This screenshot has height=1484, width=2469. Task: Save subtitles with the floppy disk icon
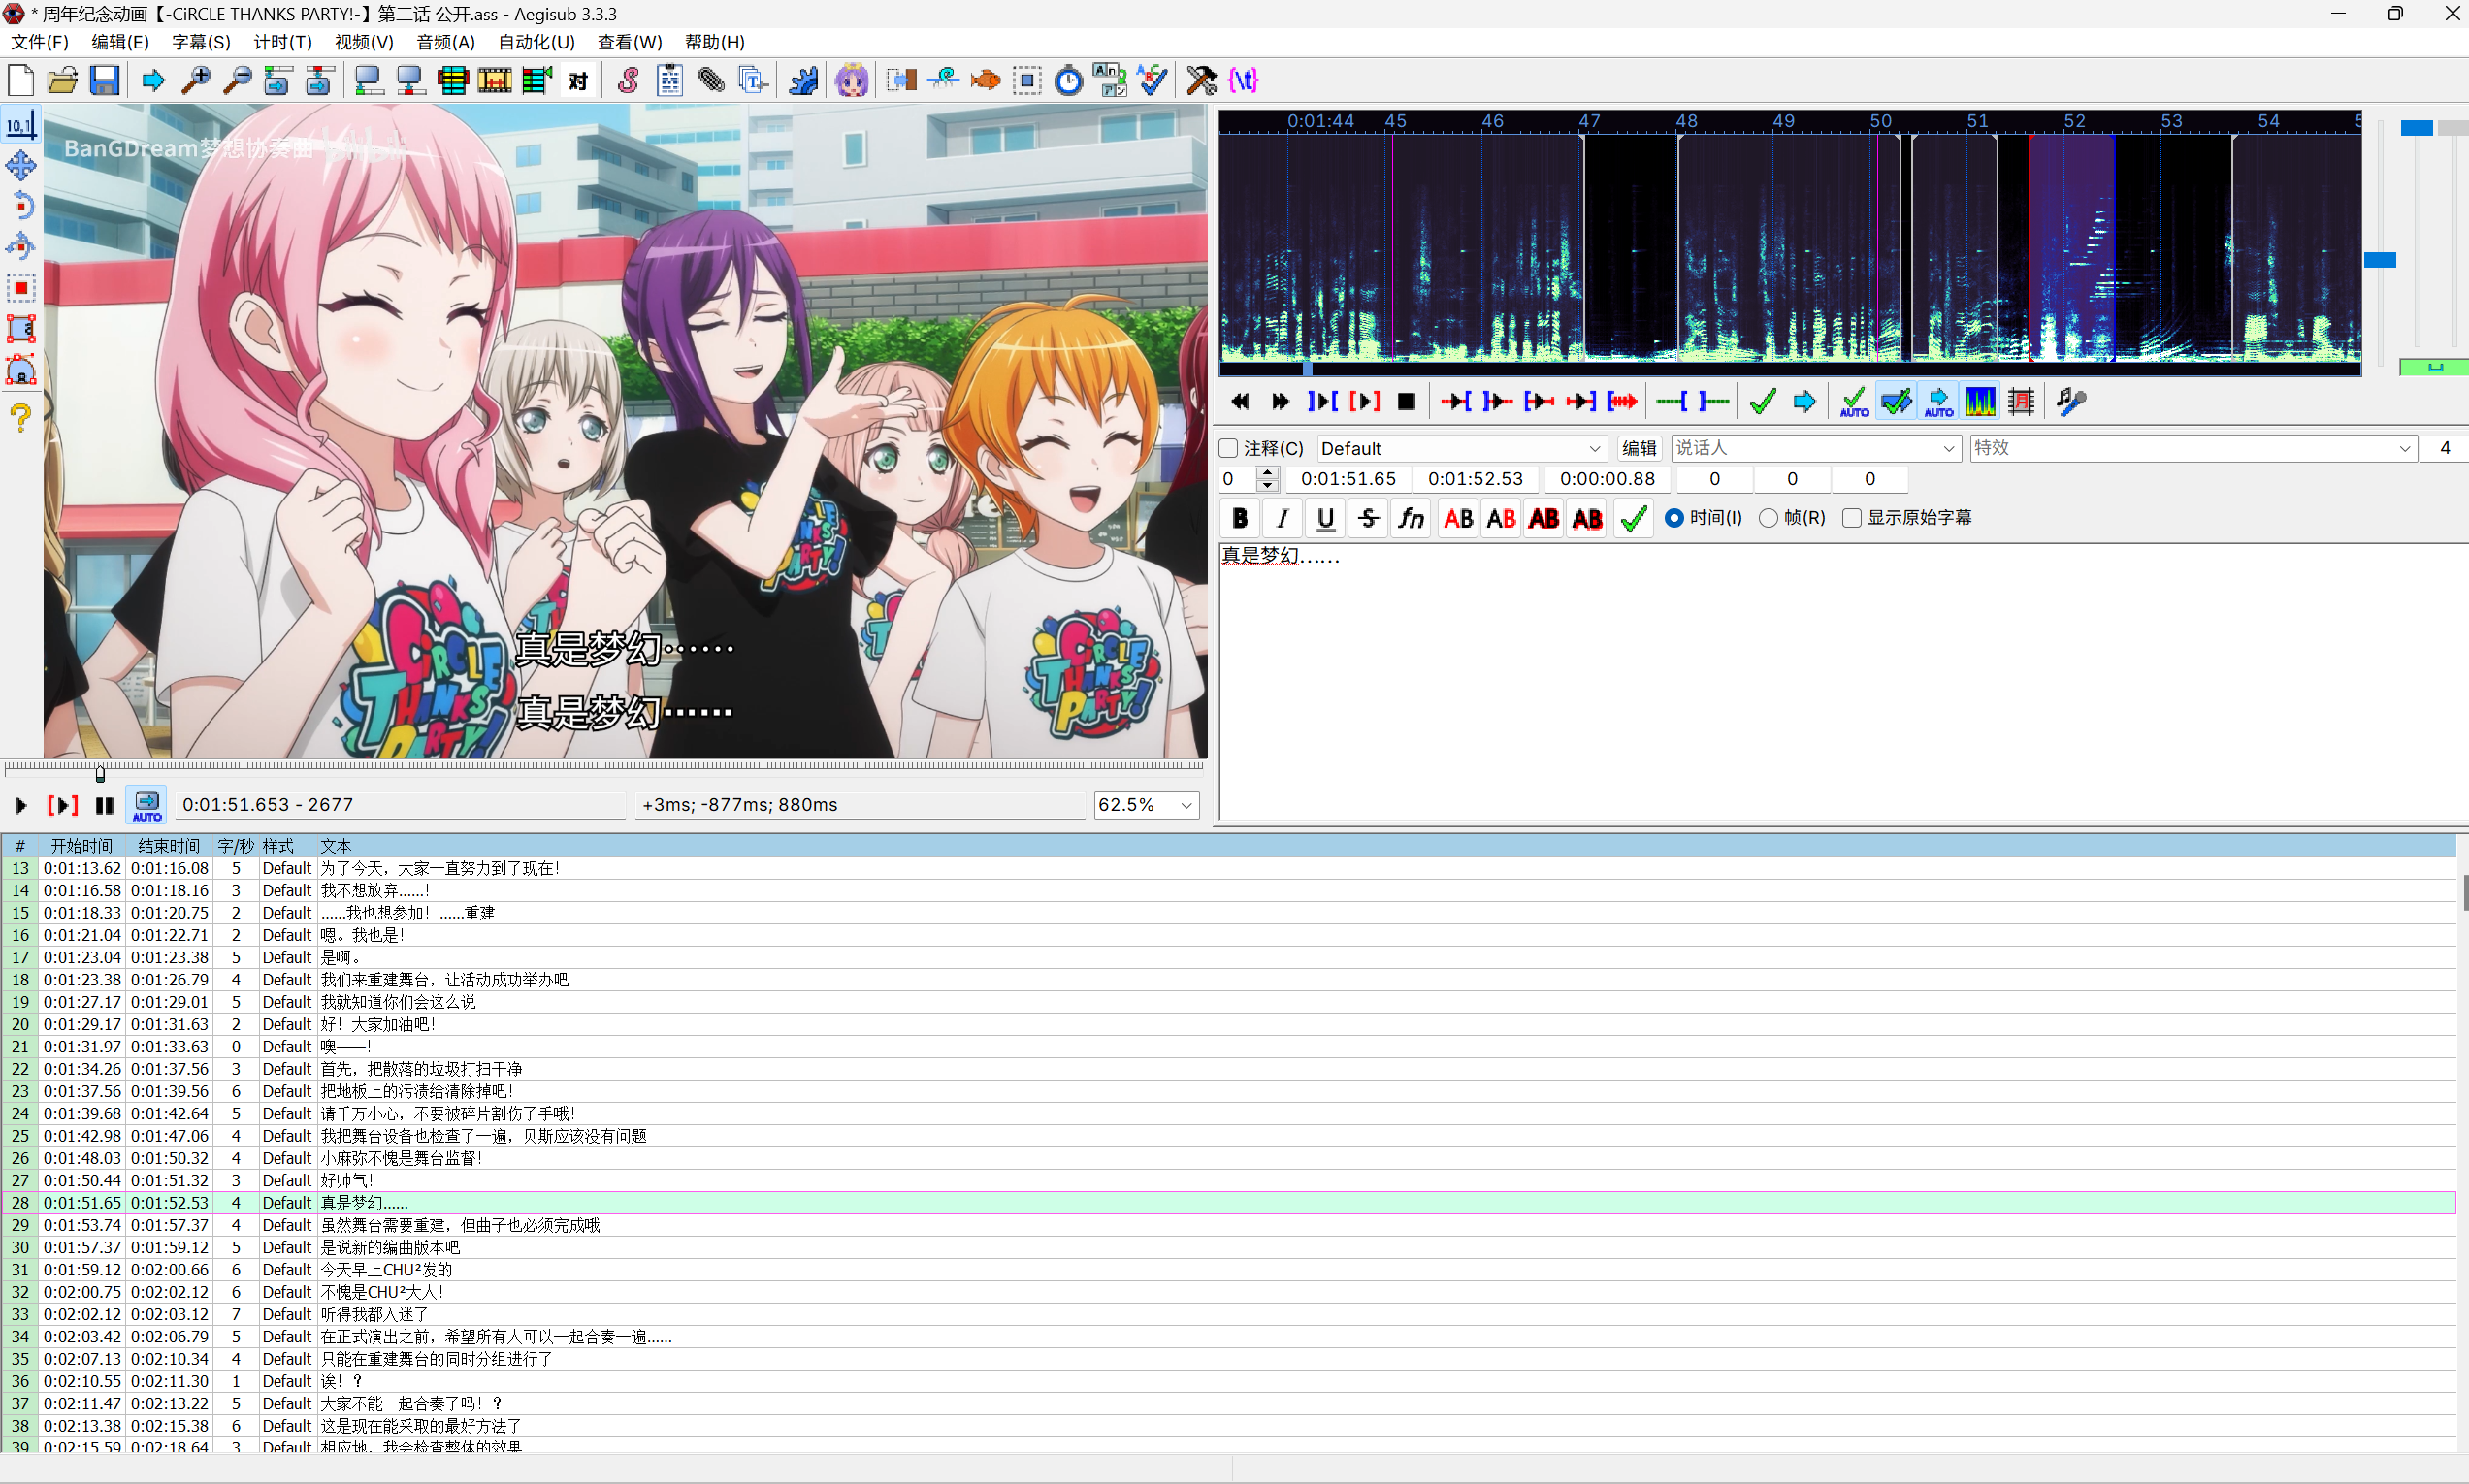[105, 80]
